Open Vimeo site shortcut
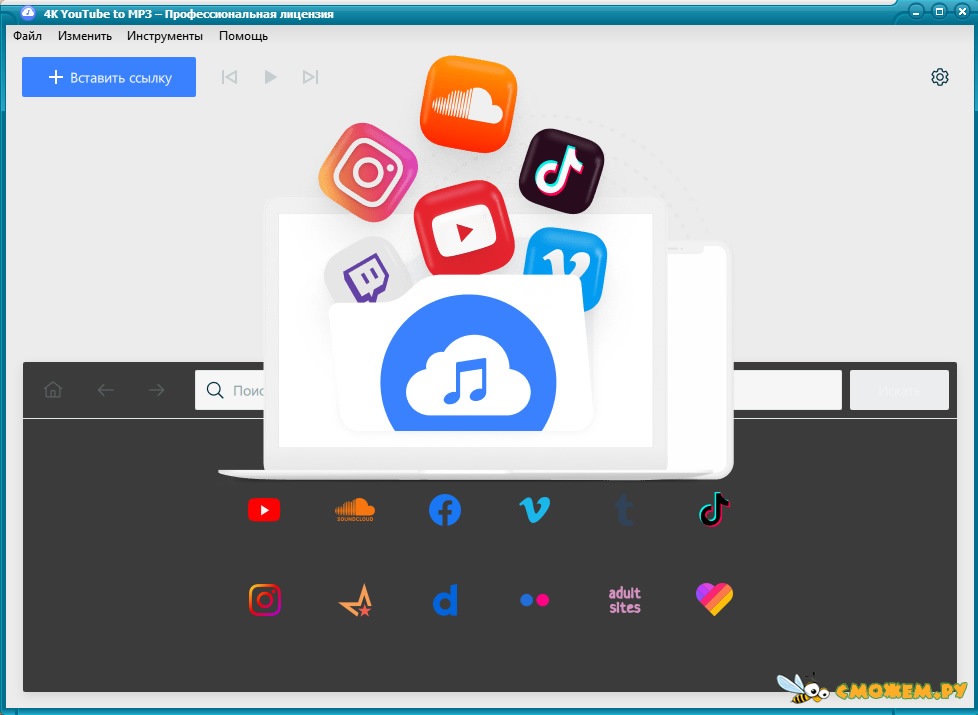Viewport: 978px width, 715px height. 535,510
